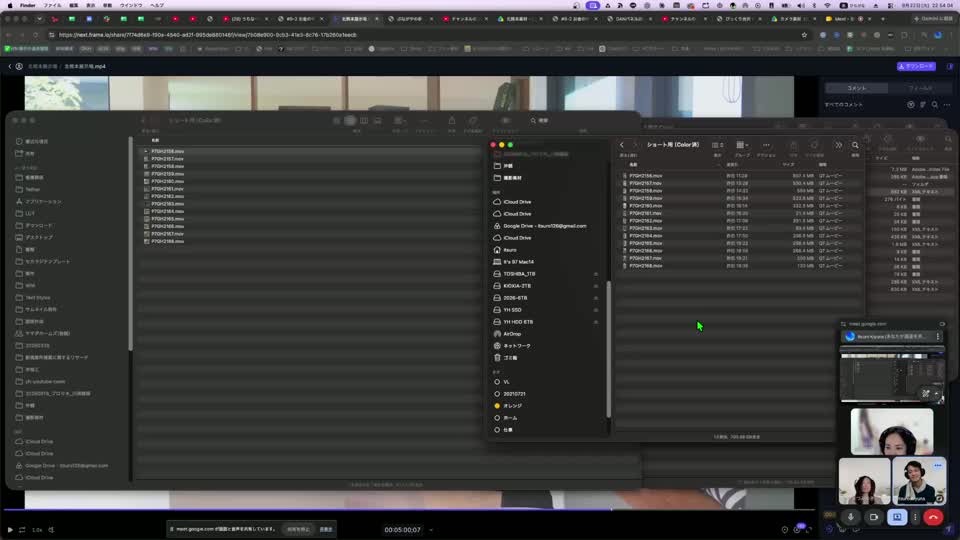
Task: Open AirDrop in front Finder sidebar
Action: pos(512,334)
